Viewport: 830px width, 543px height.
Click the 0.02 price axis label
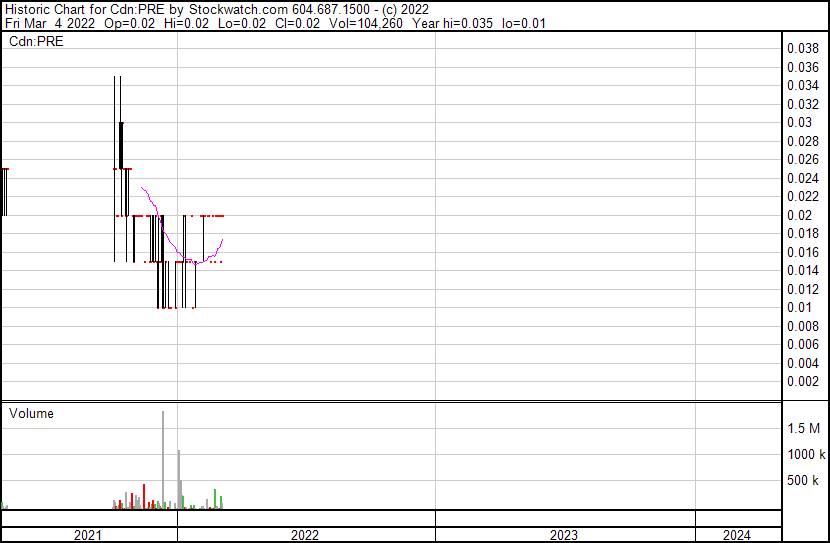coord(800,215)
